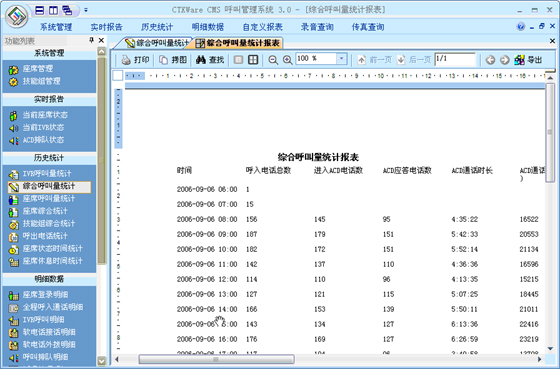Switch to the cascaded windows layout icon
Image resolution: width=560 pixels, height=369 pixels.
pyautogui.click(x=67, y=10)
